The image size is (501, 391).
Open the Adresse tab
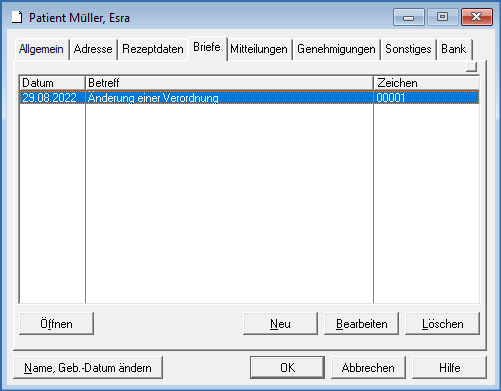point(93,49)
